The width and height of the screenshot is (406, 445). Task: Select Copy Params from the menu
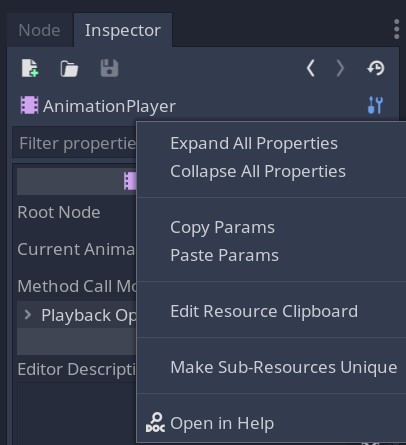(x=223, y=228)
